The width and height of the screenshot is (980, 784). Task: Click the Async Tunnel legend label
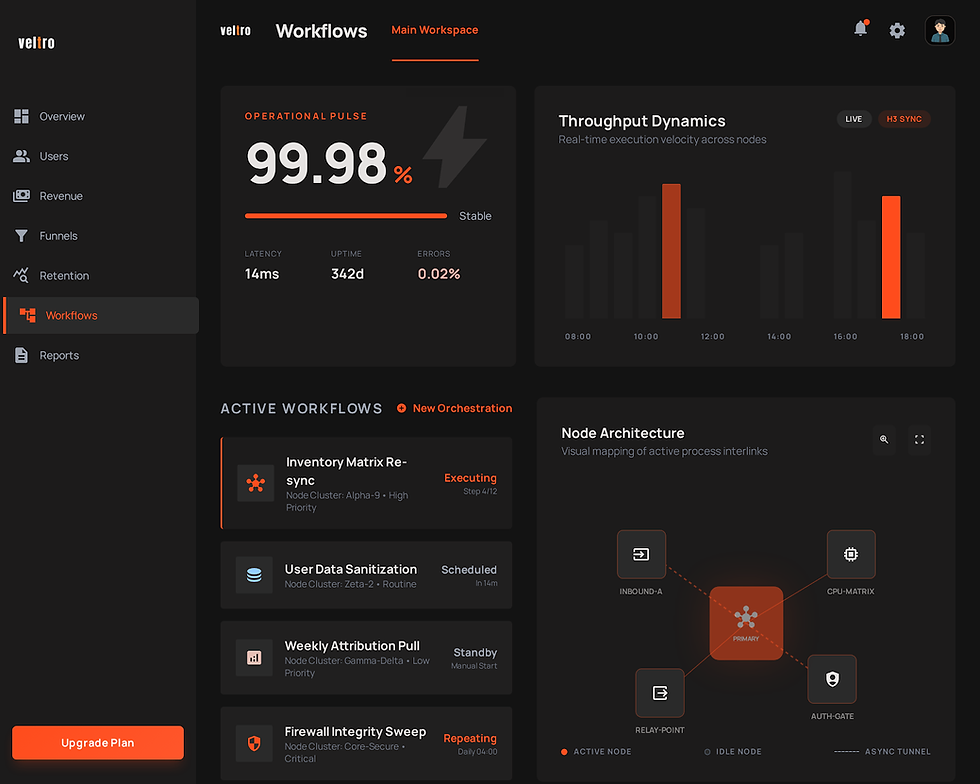coord(898,751)
